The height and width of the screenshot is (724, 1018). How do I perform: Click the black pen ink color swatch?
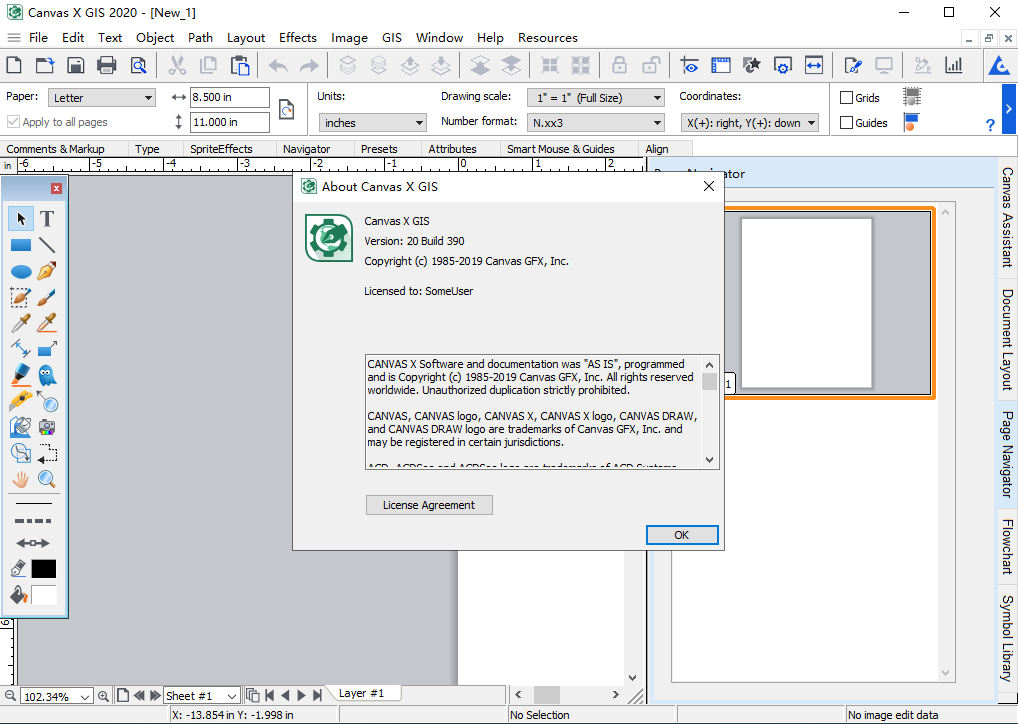point(44,569)
